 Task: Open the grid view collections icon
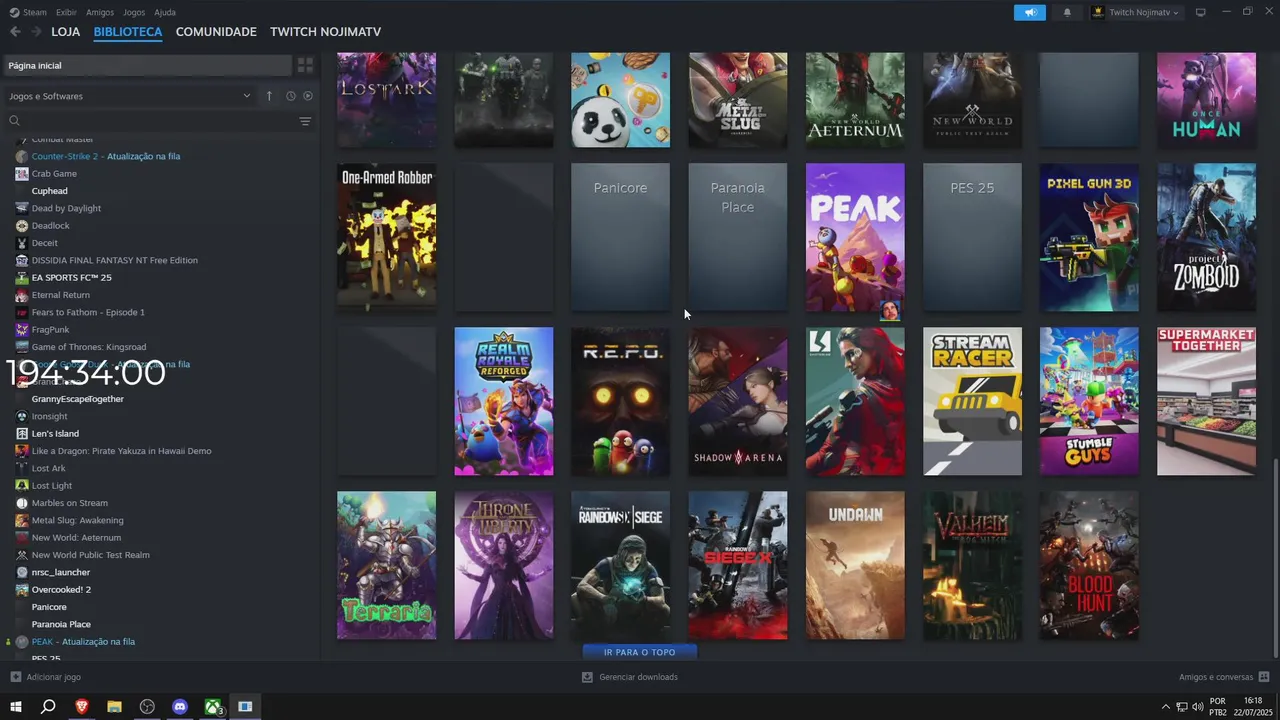coord(305,65)
